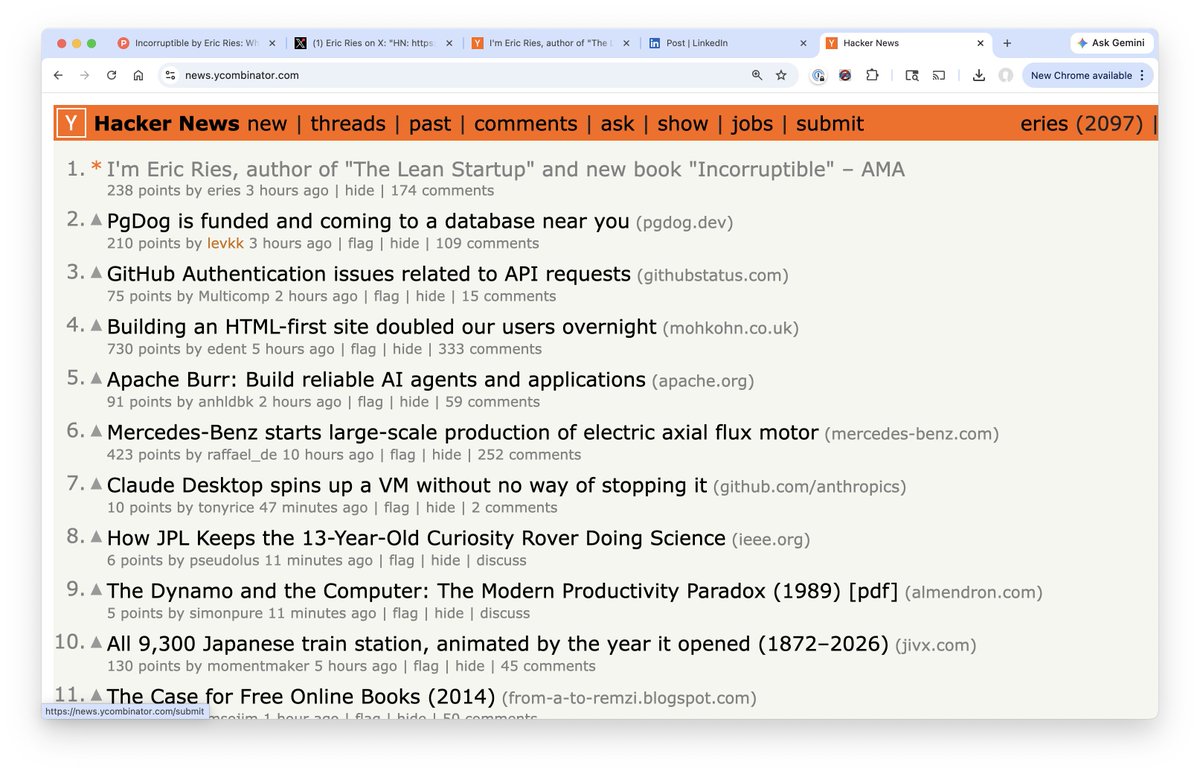Flag the GitHub Authentication issues story
1200x774 pixels.
click(386, 296)
